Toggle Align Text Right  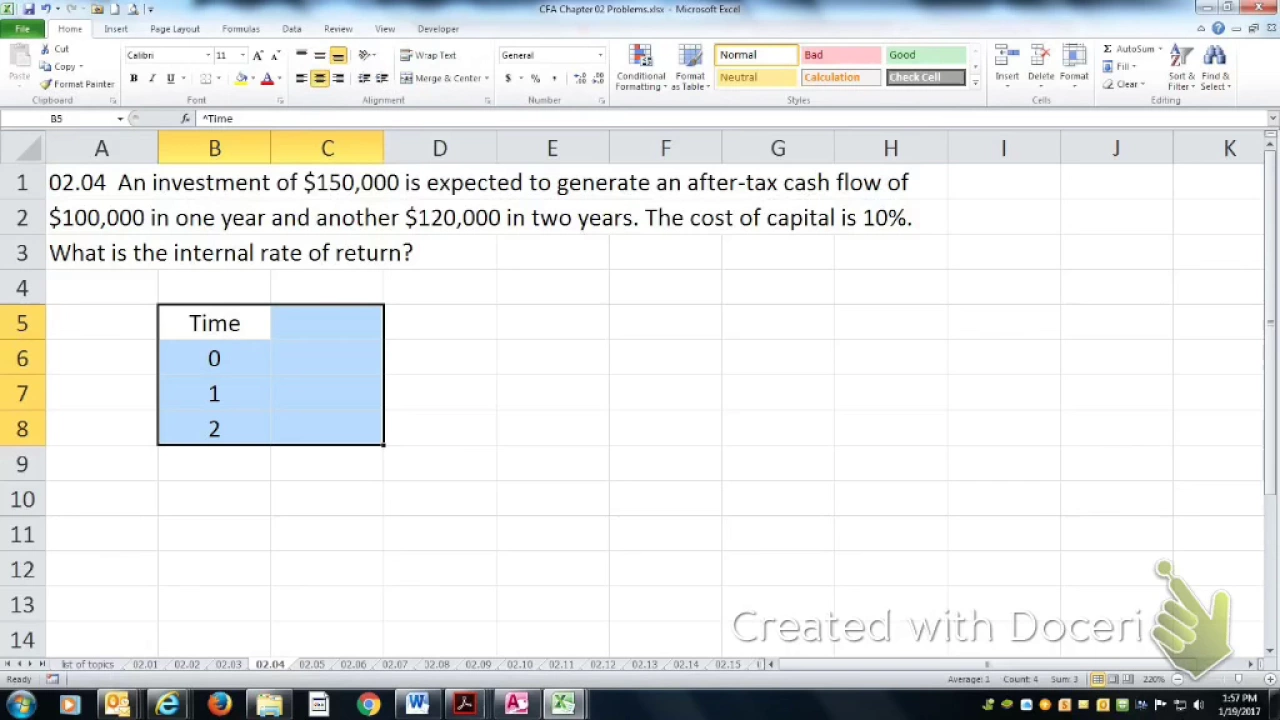coord(338,78)
